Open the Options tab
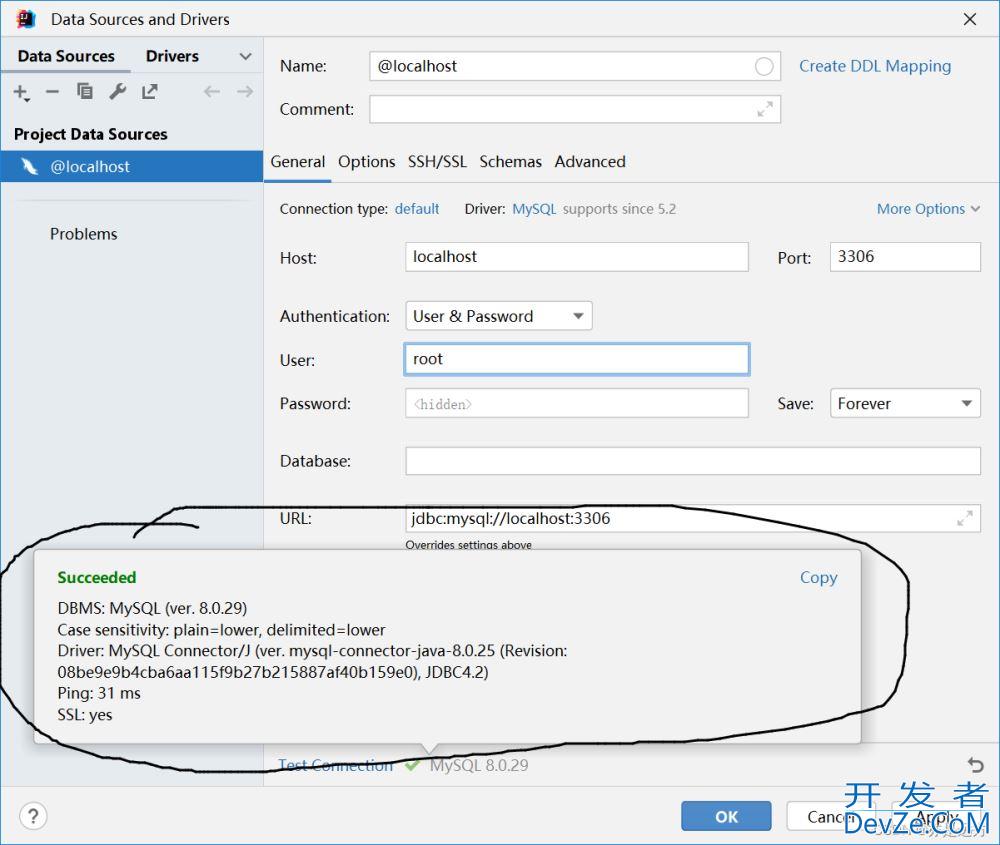This screenshot has width=1000, height=845. tap(367, 162)
